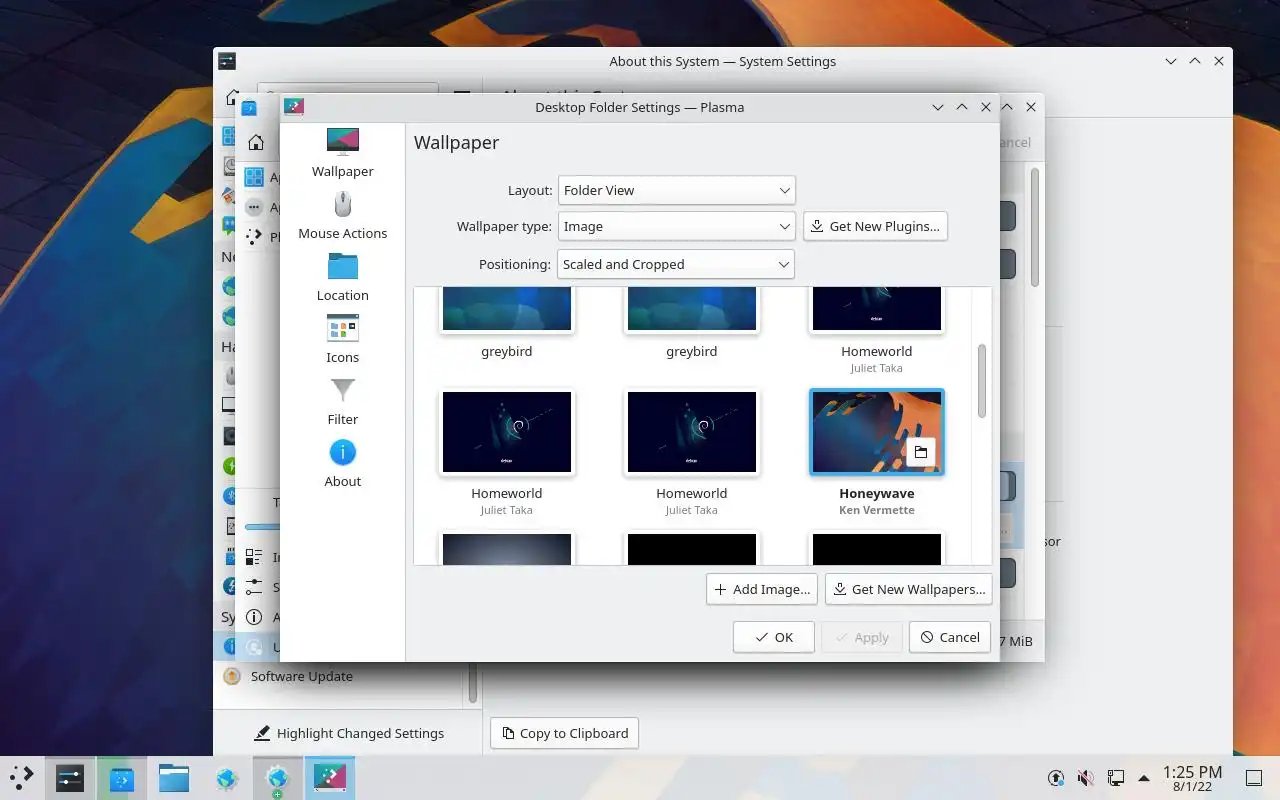
Task: Select the Homeworld thumbnail beside the greybird ones
Action: [877, 309]
